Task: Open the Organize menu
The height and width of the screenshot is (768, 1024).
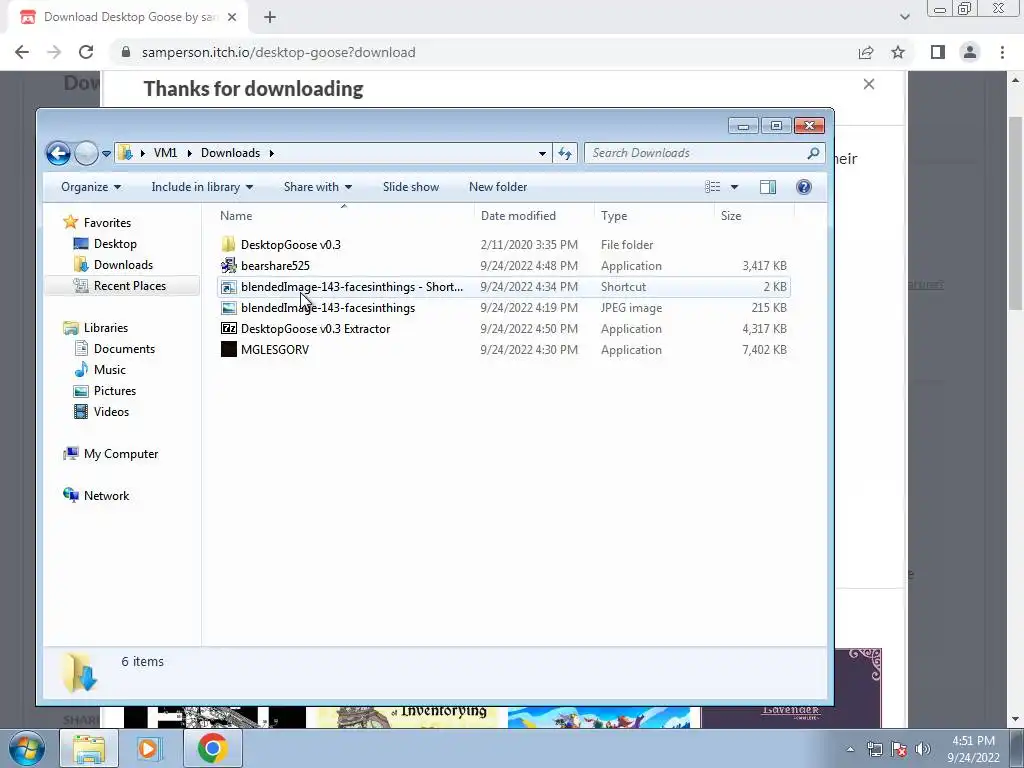Action: [x=91, y=187]
